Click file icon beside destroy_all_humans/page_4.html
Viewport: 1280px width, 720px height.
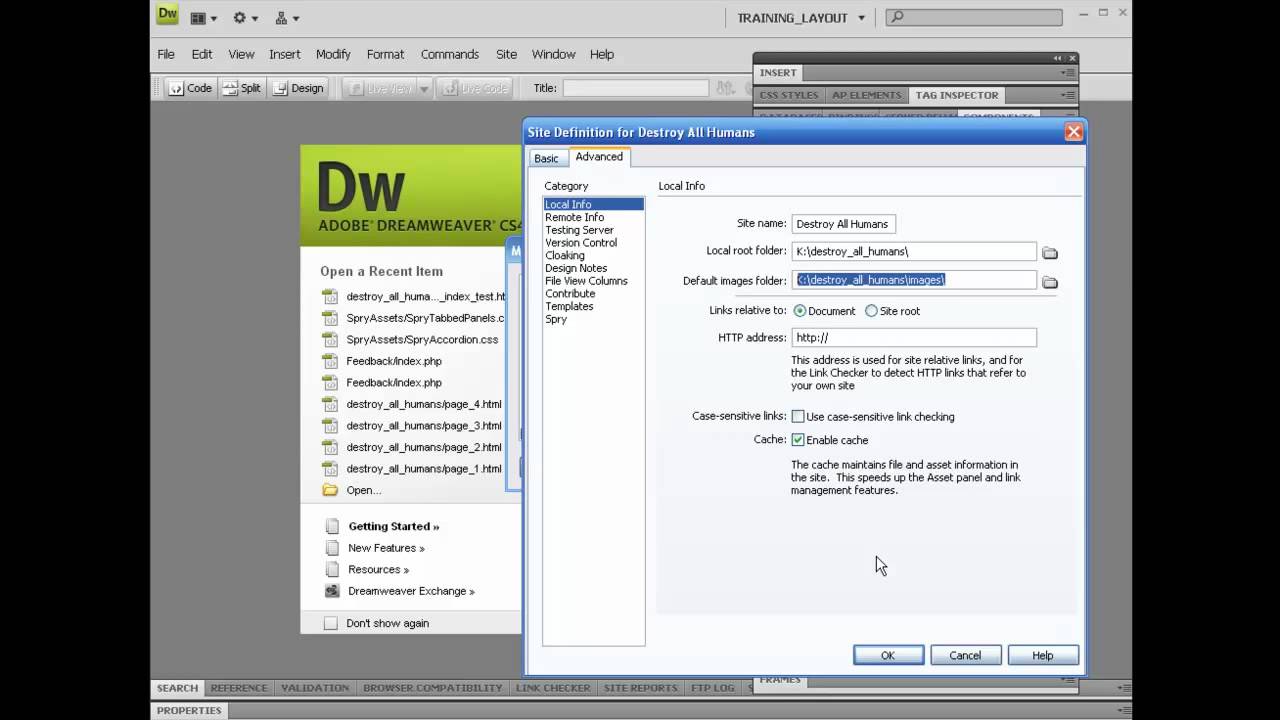click(330, 404)
